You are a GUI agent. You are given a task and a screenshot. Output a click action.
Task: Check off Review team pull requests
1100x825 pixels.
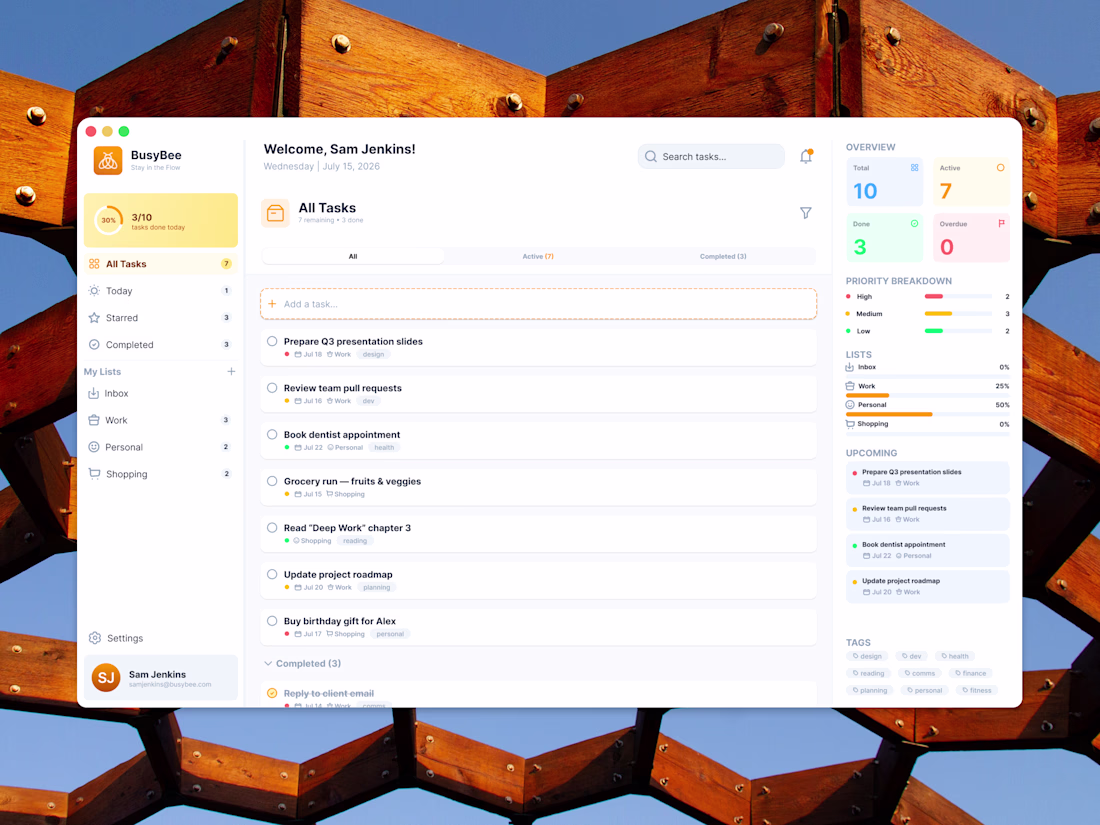click(x=272, y=388)
